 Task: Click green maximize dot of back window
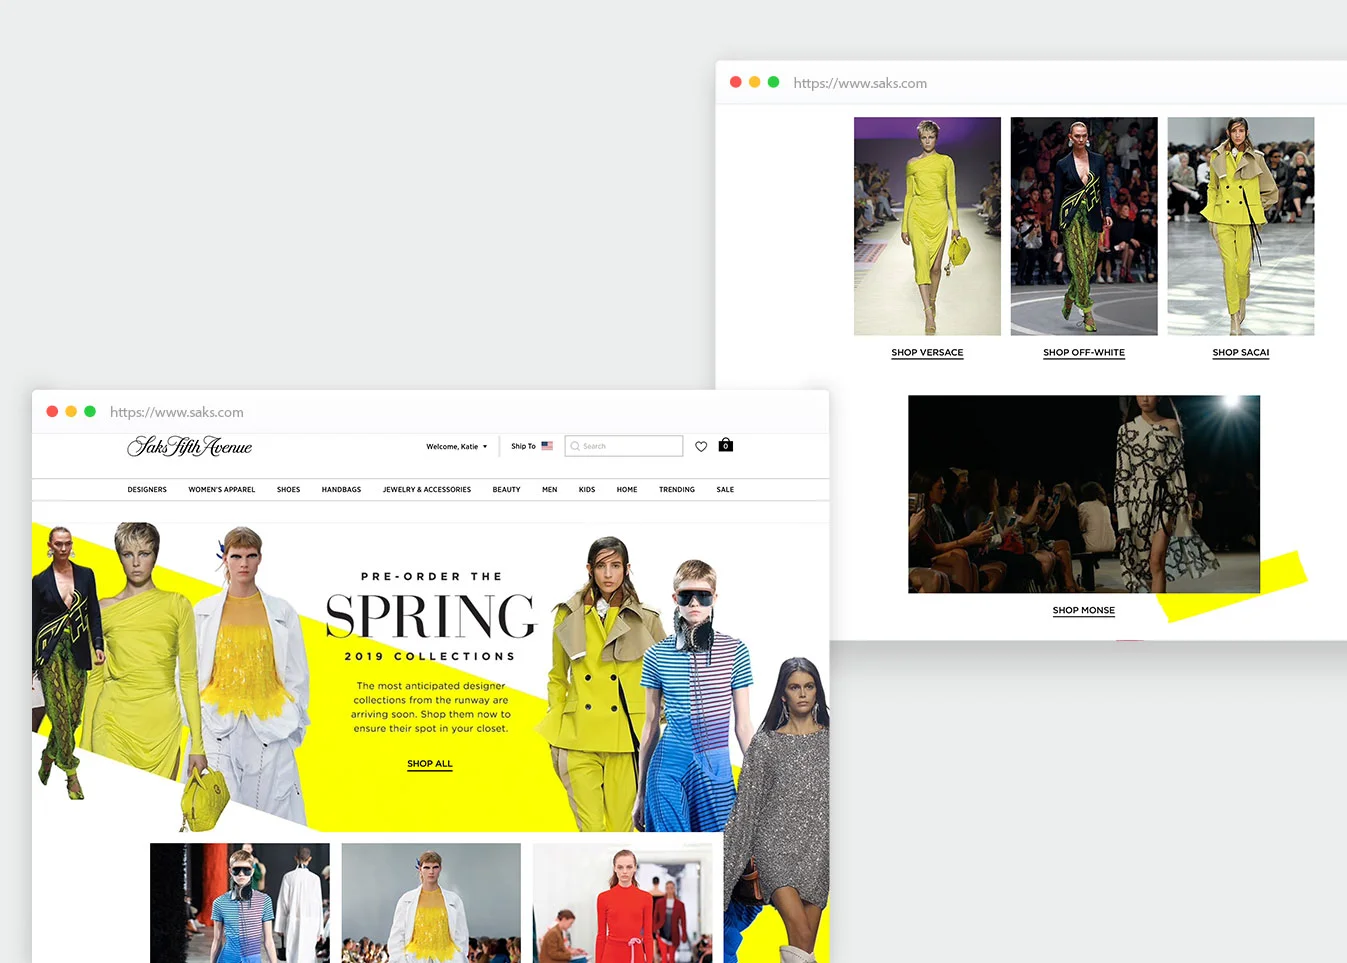pyautogui.click(x=773, y=82)
